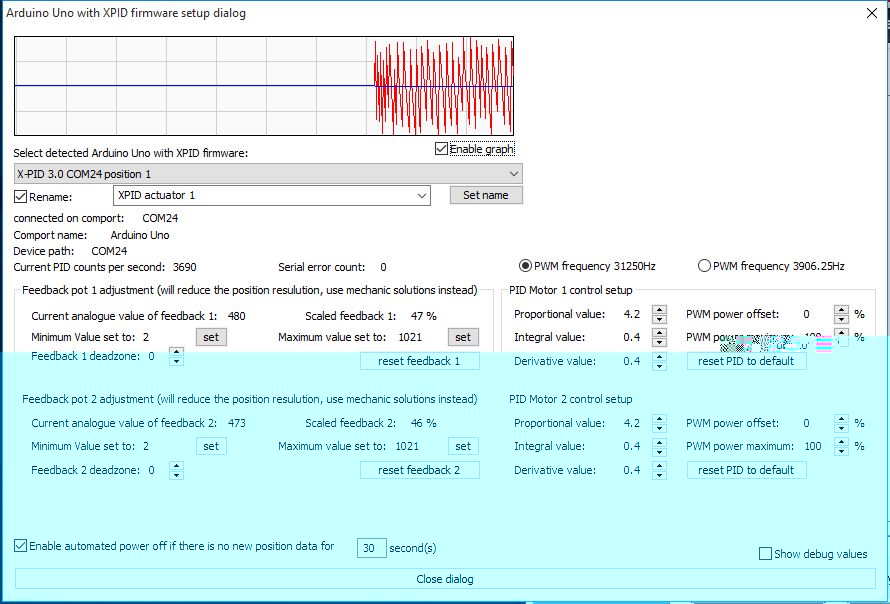Disable the Enable graph checkbox

pos(442,149)
